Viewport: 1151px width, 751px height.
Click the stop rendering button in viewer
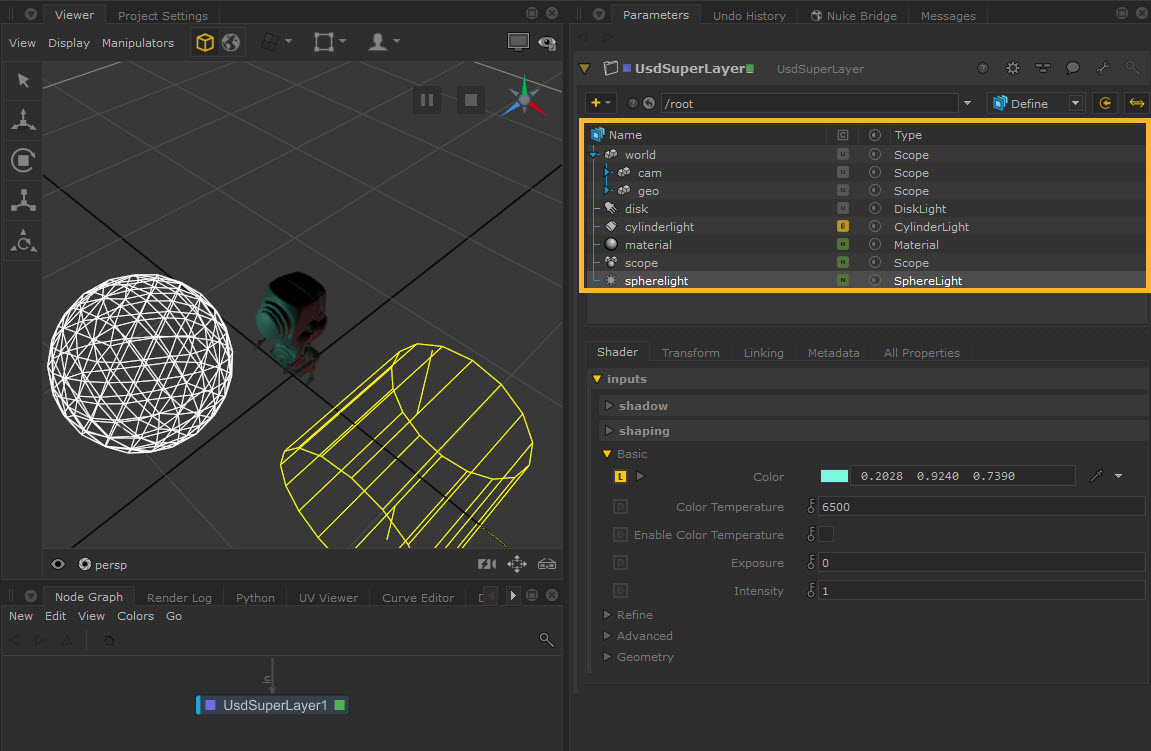coord(471,99)
